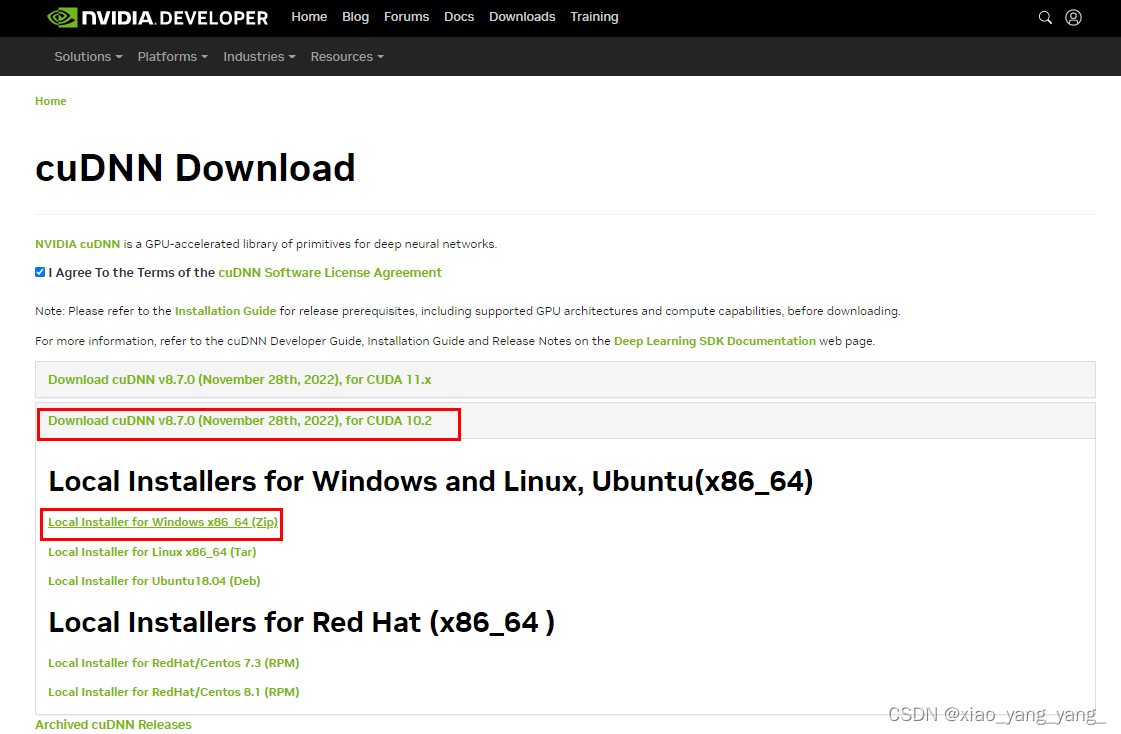Open Deep Learning SDK Documentation link
Viewport: 1121px width, 734px height.
[x=714, y=341]
